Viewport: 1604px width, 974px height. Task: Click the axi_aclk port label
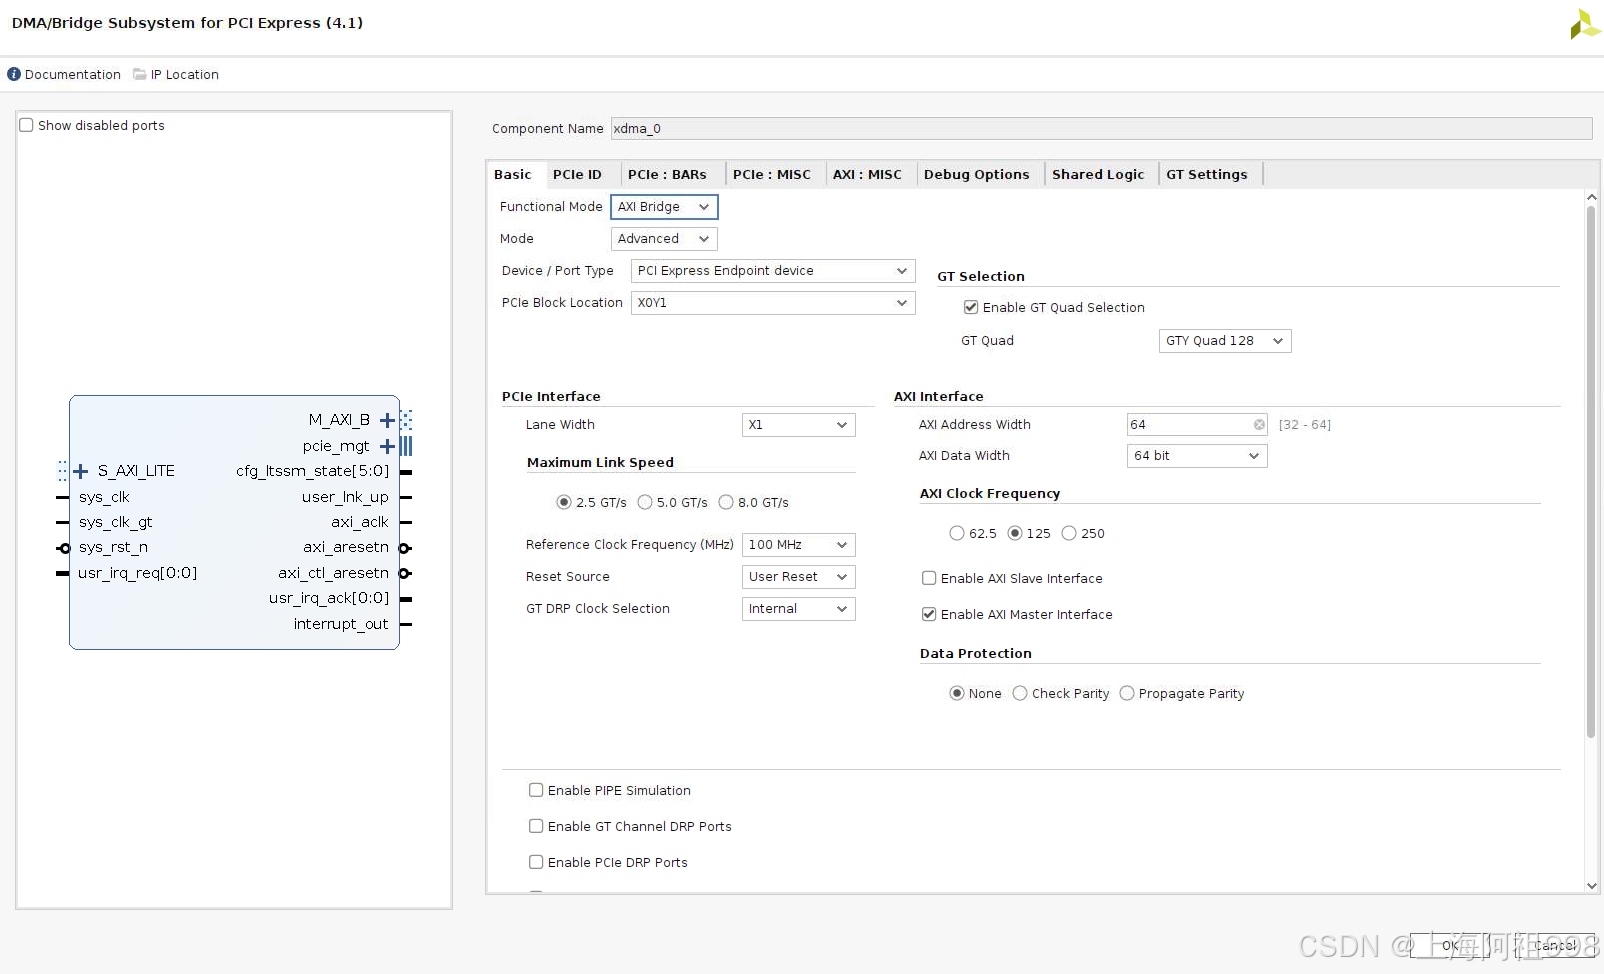[x=360, y=522]
